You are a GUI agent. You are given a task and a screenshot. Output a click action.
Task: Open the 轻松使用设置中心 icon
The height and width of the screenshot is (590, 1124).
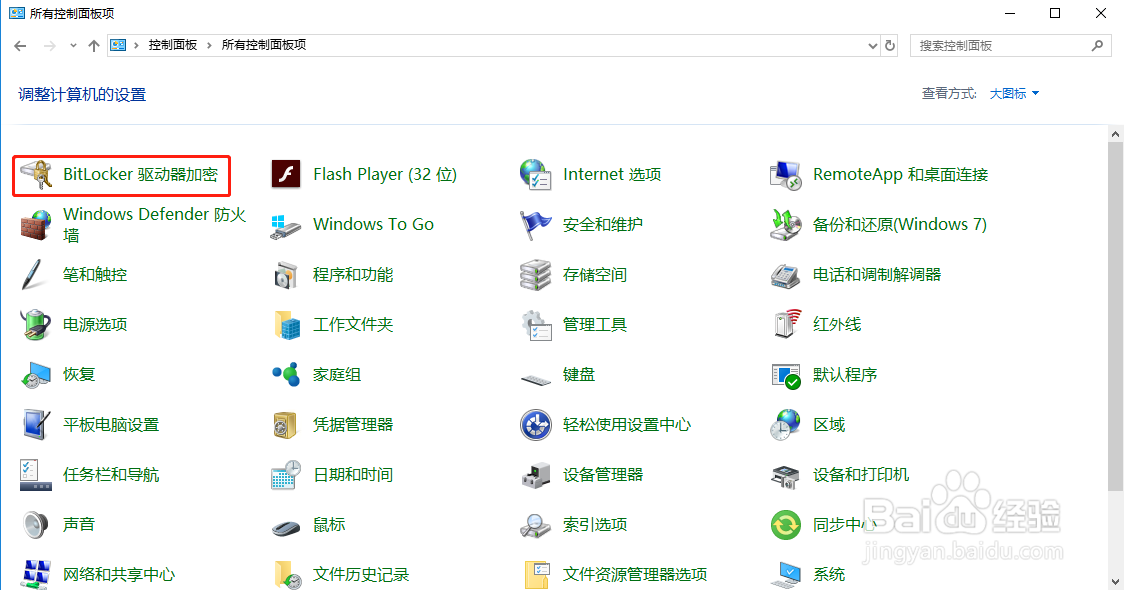535,424
